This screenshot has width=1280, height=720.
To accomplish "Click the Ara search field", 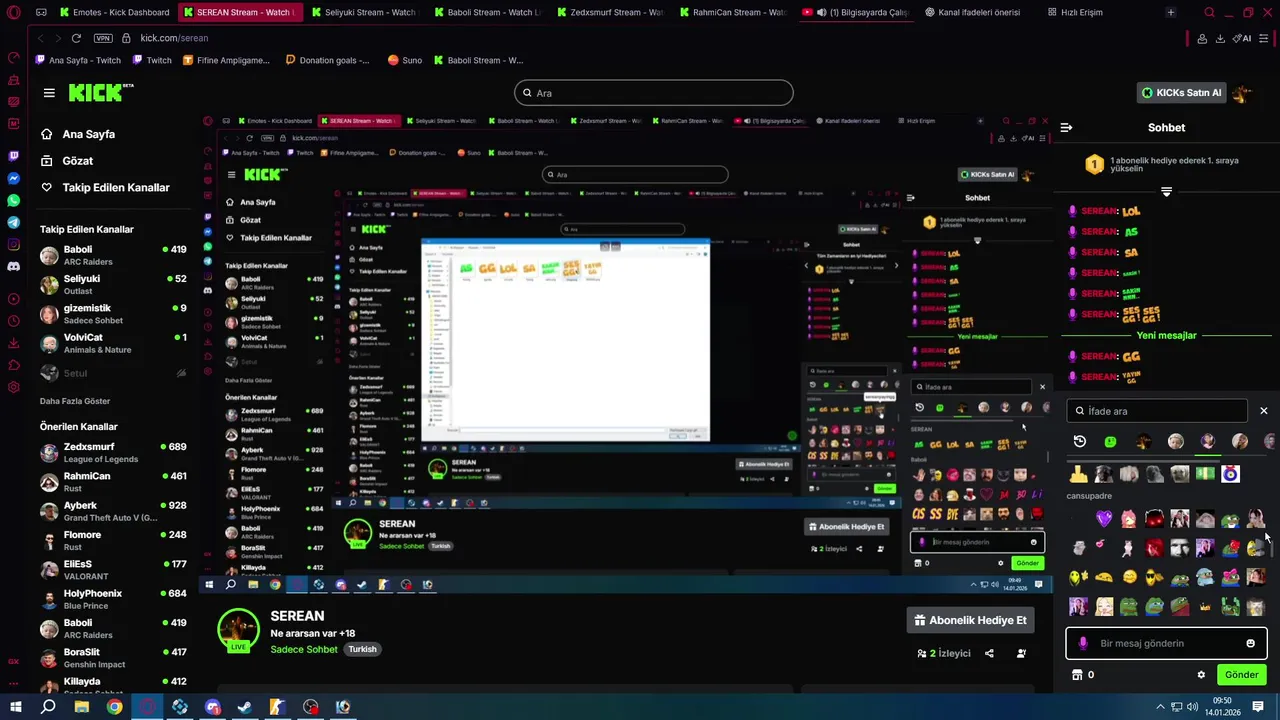I will coord(654,93).
